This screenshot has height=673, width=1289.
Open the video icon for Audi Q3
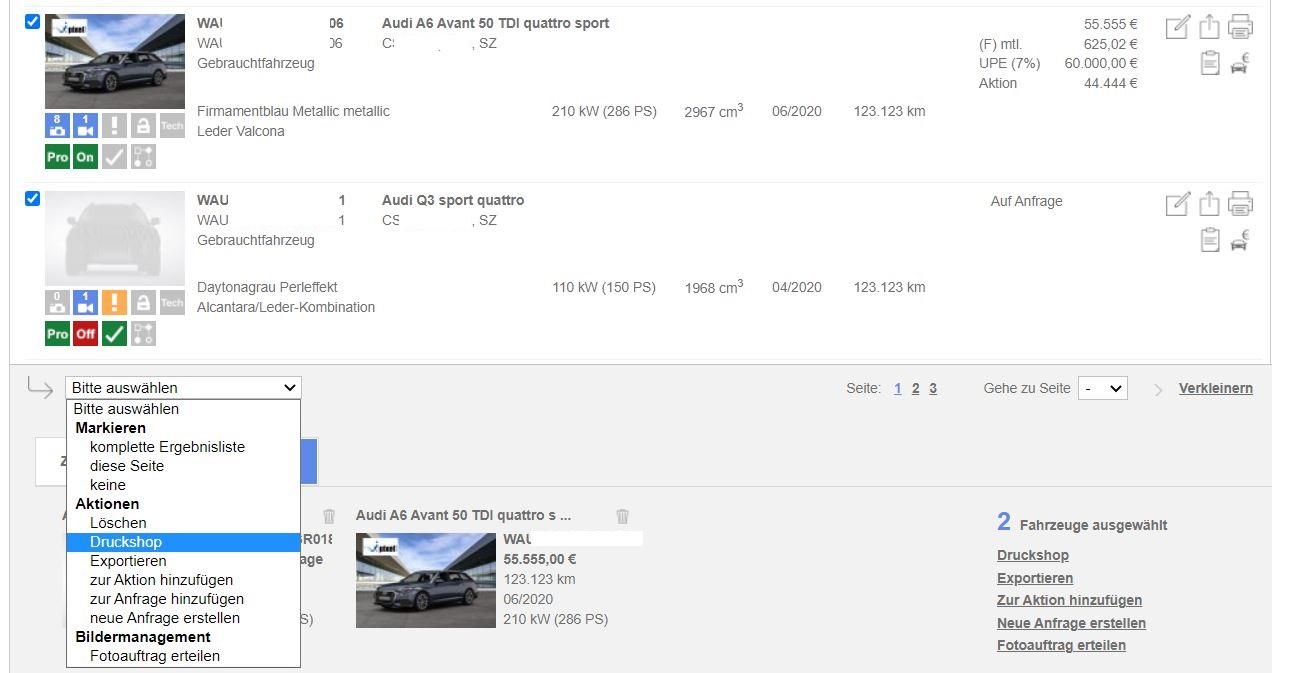86,303
